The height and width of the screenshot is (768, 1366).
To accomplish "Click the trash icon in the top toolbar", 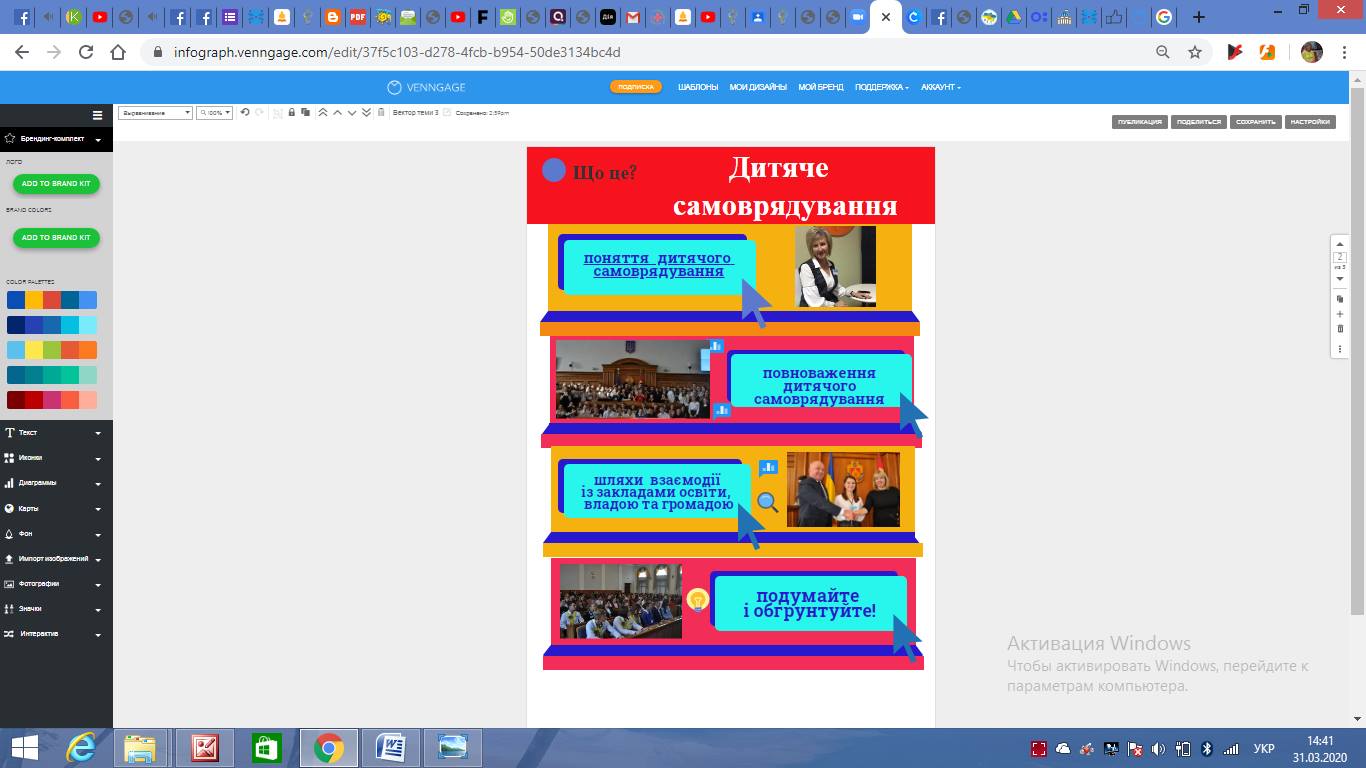I will coord(381,113).
